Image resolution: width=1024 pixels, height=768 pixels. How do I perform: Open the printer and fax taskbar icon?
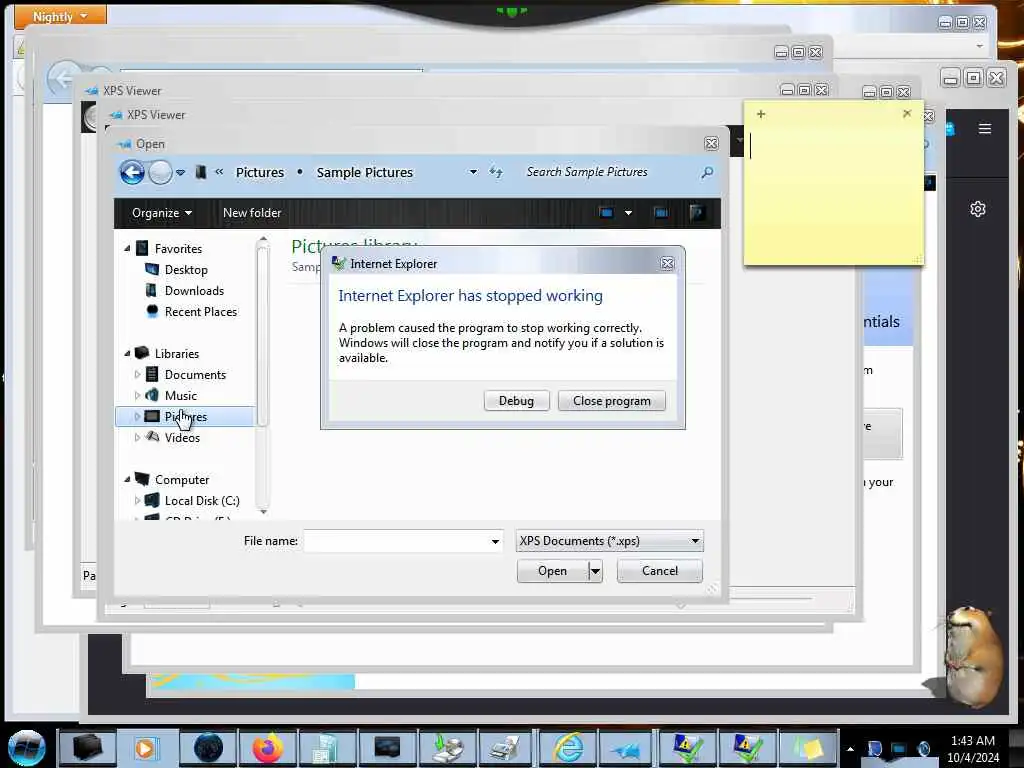click(507, 748)
